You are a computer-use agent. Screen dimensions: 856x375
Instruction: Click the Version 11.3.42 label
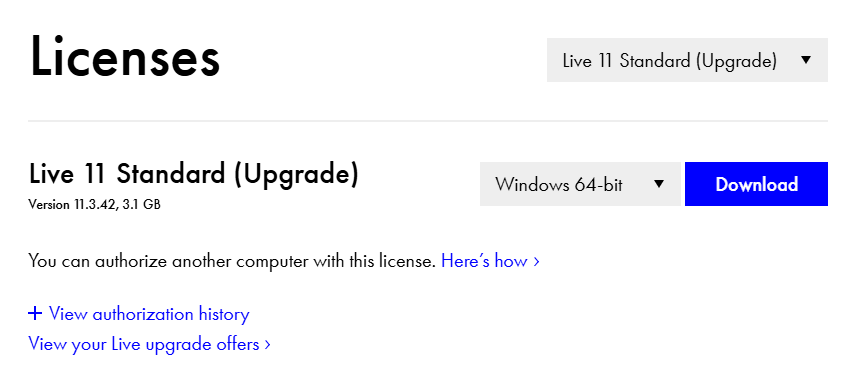coord(72,205)
